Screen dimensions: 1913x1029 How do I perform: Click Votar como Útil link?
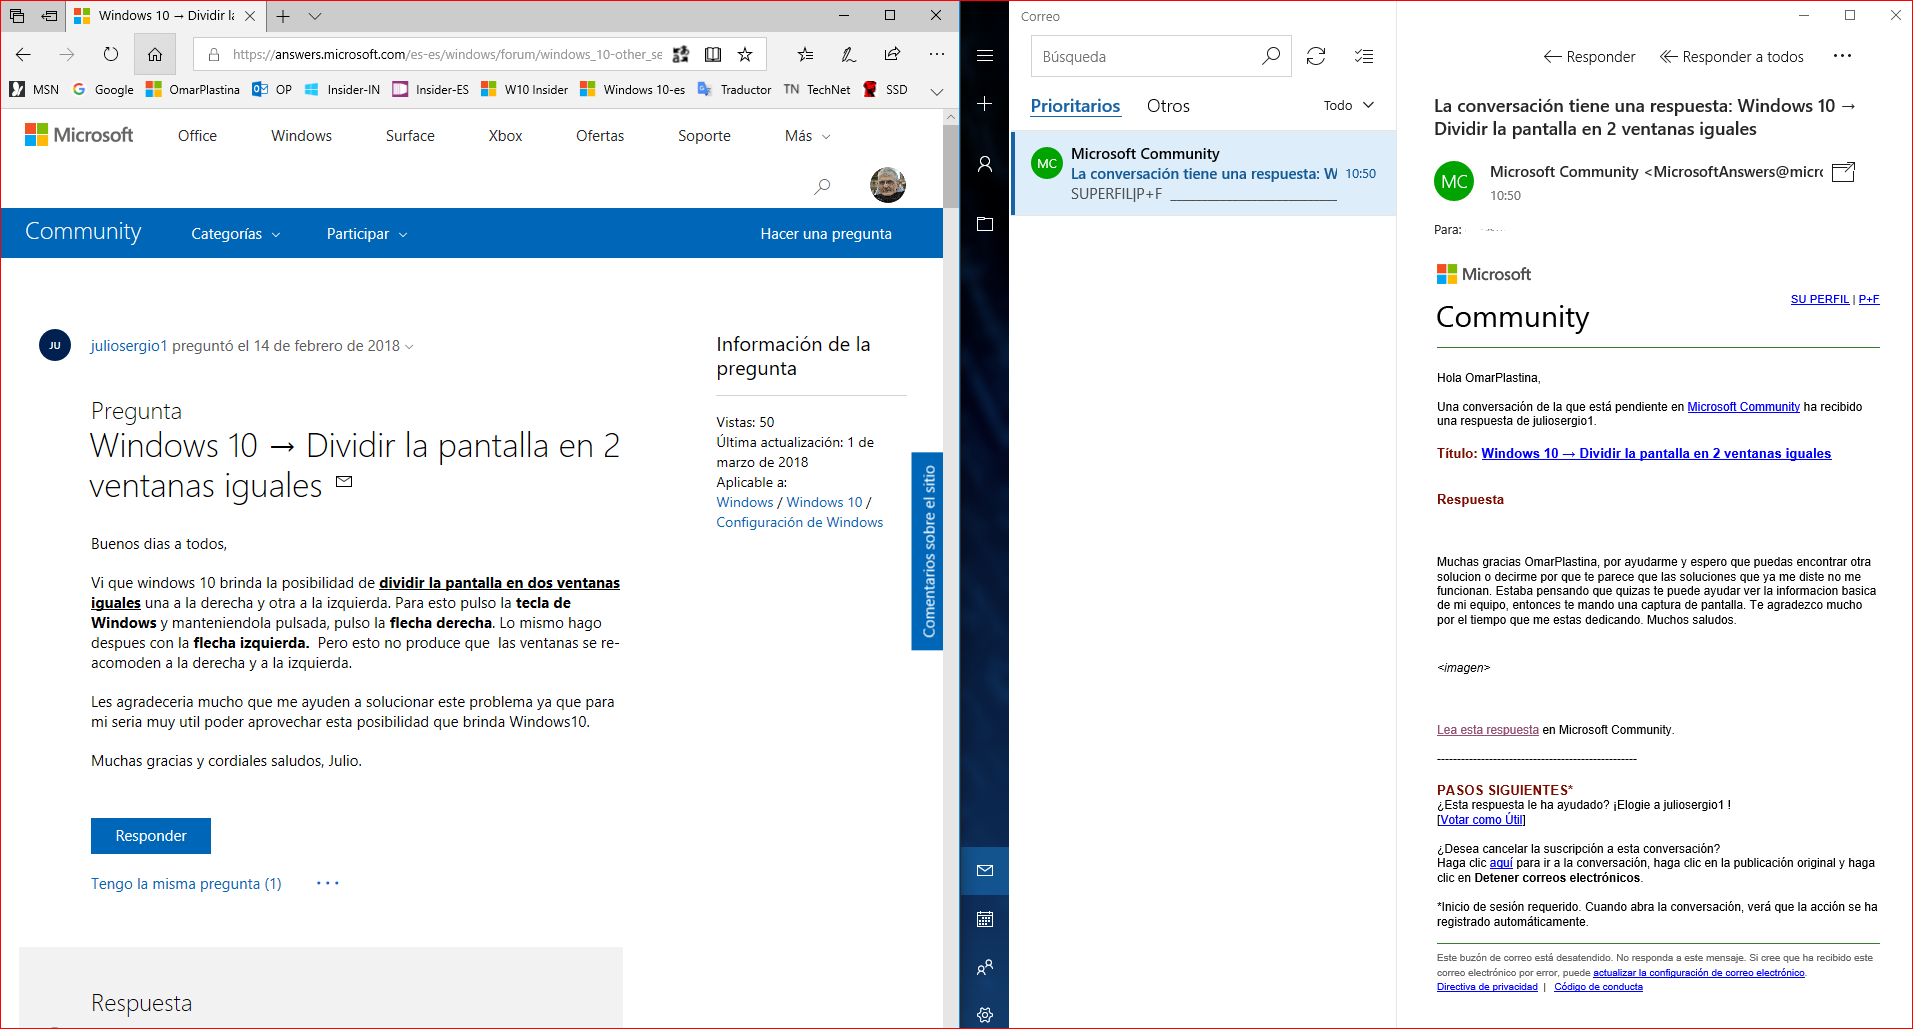click(x=1482, y=820)
